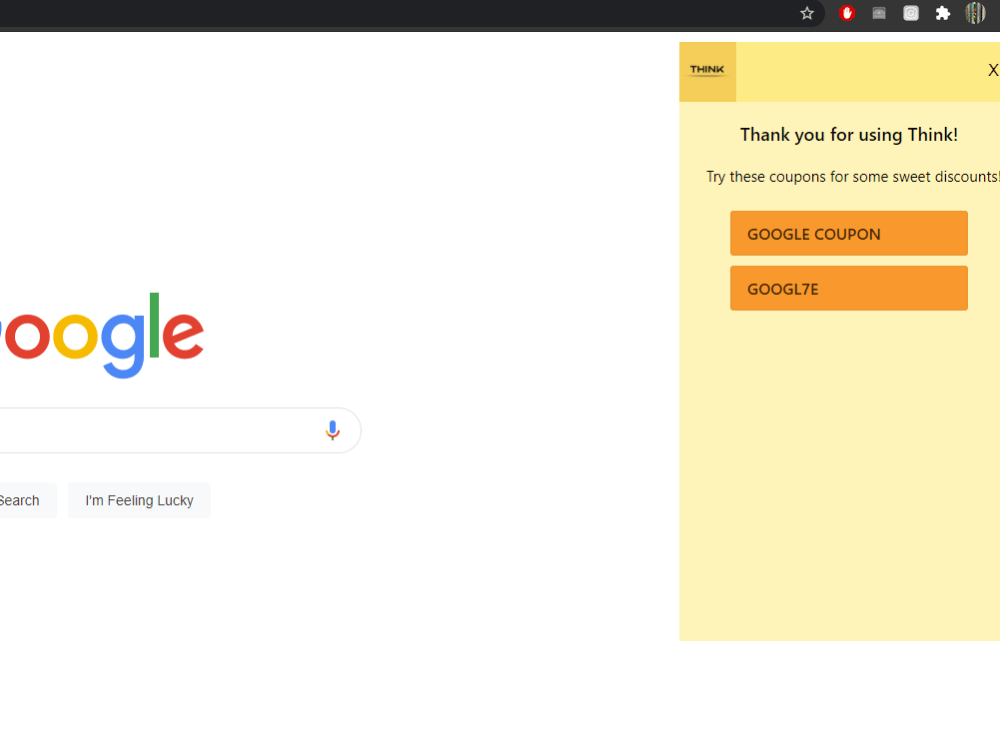
Task: Open the gray briefcase extension icon
Action: click(879, 13)
